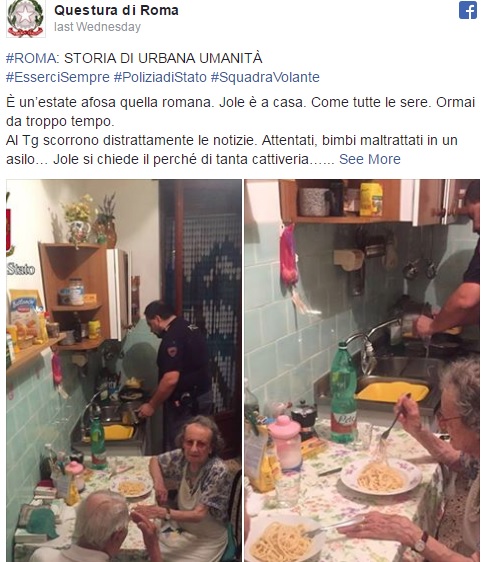Open right photo of woman eating pasta
This screenshot has height=562, width=492.
click(x=362, y=370)
